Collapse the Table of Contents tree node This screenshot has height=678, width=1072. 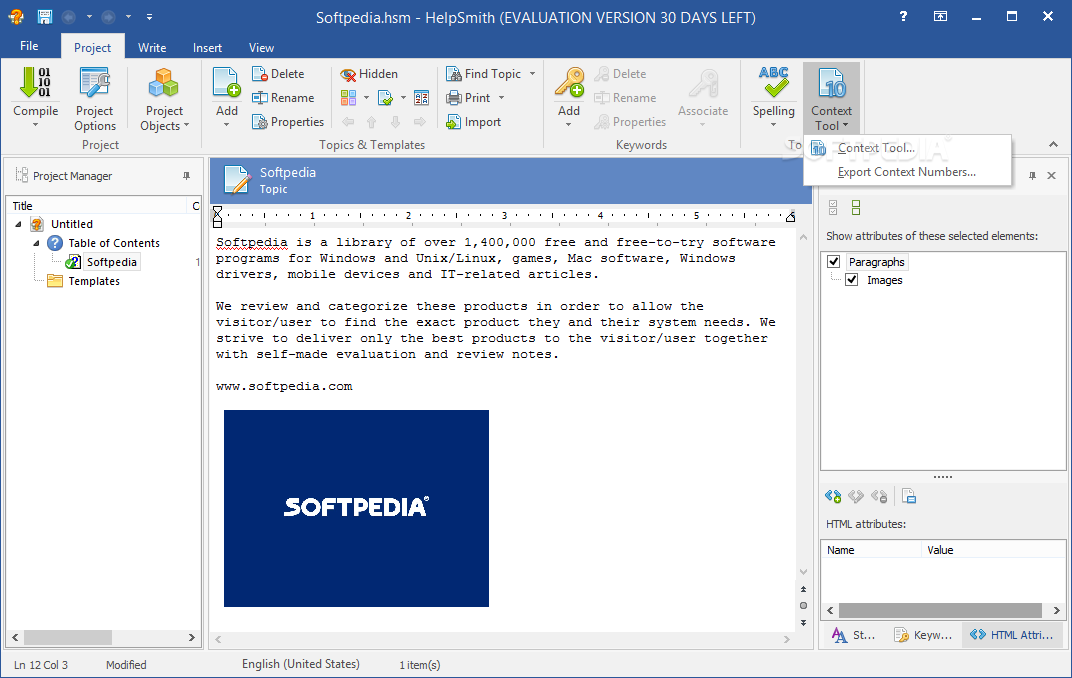tap(36, 243)
